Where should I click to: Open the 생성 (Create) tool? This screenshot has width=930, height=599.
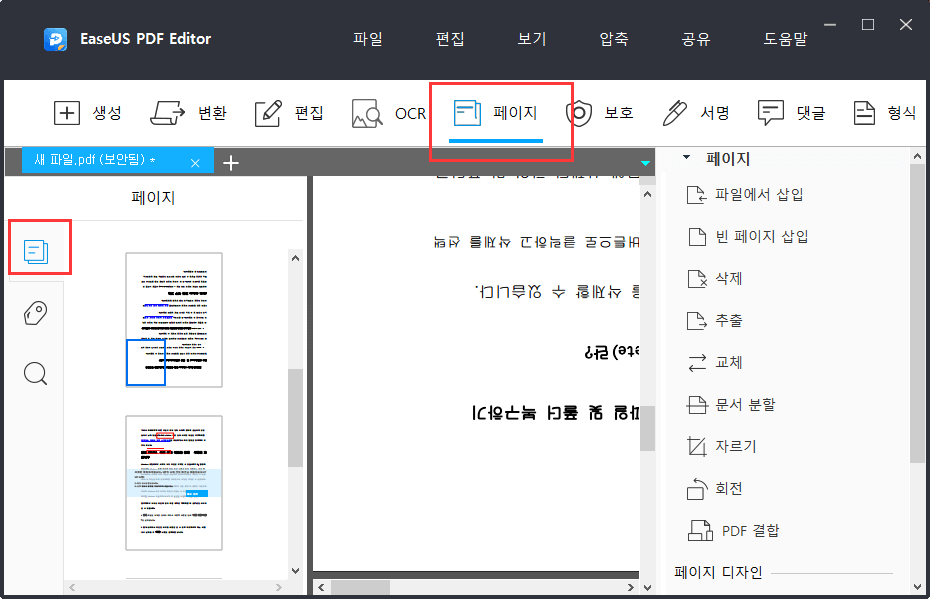click(x=89, y=113)
